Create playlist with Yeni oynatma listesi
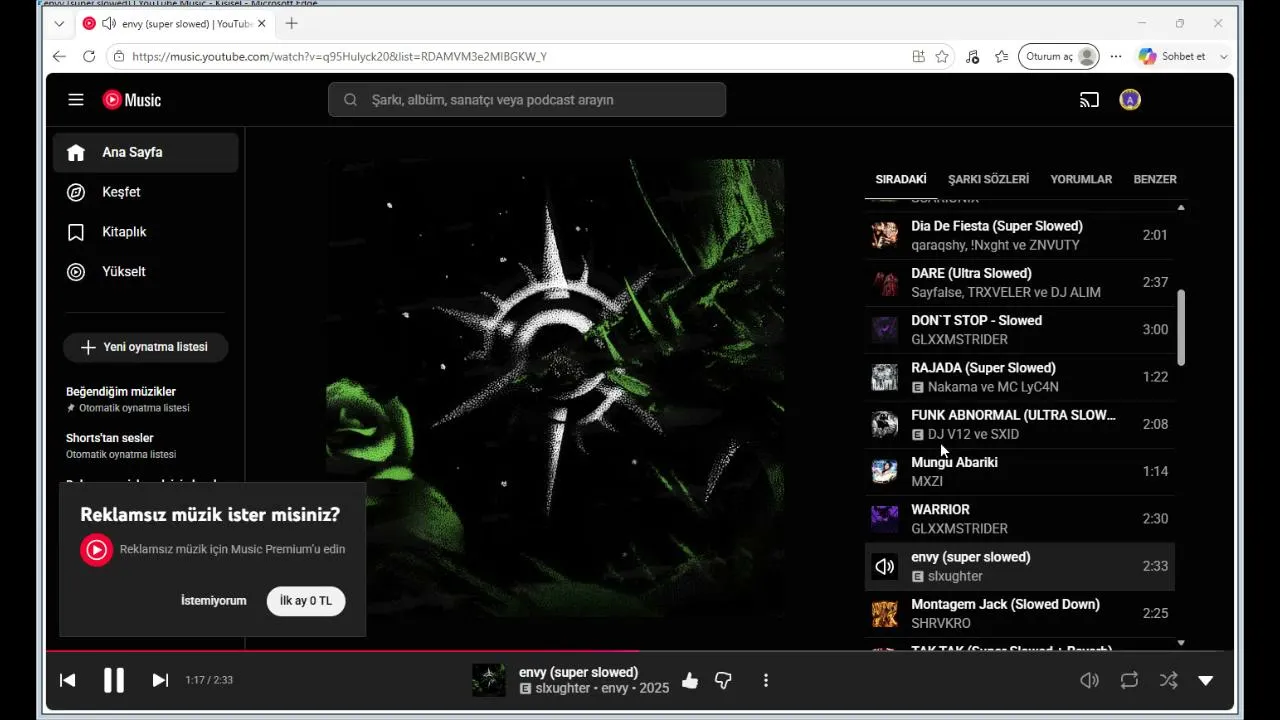Image resolution: width=1280 pixels, height=720 pixels. tap(146, 347)
